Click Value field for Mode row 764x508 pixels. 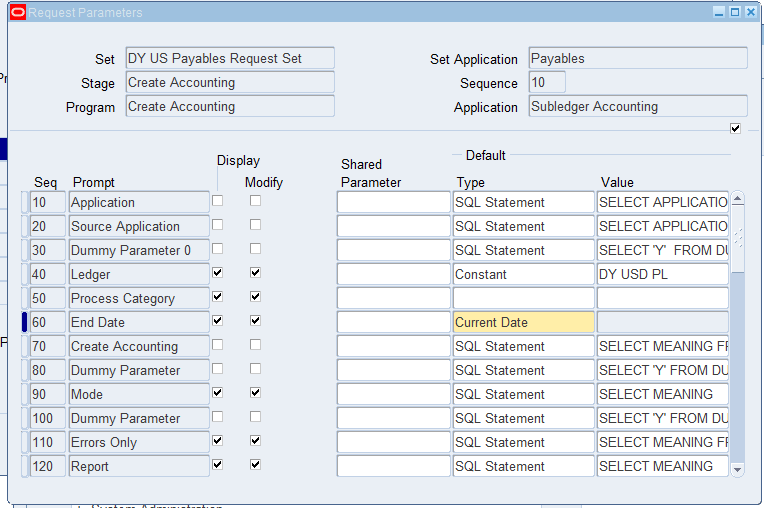pyautogui.click(x=663, y=394)
